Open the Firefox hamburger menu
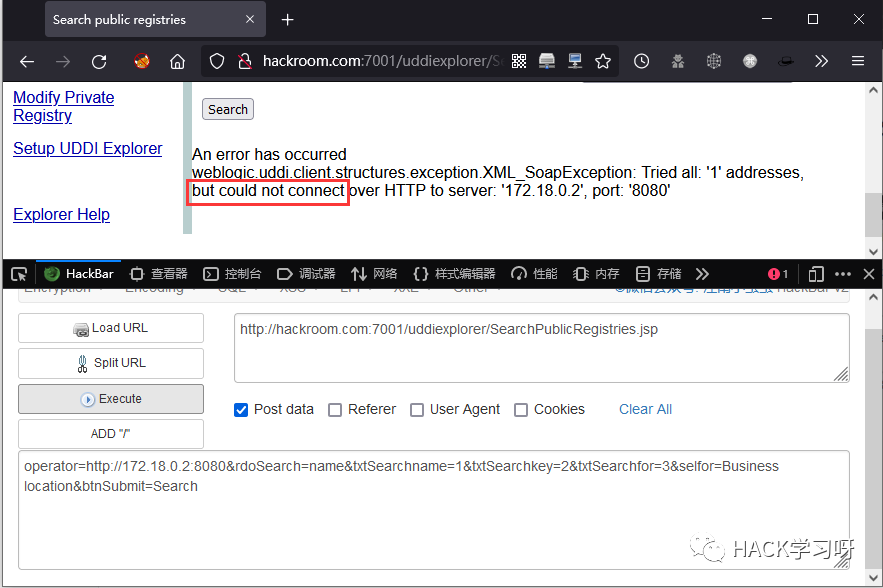Viewport: 883px width, 588px height. (x=858, y=61)
